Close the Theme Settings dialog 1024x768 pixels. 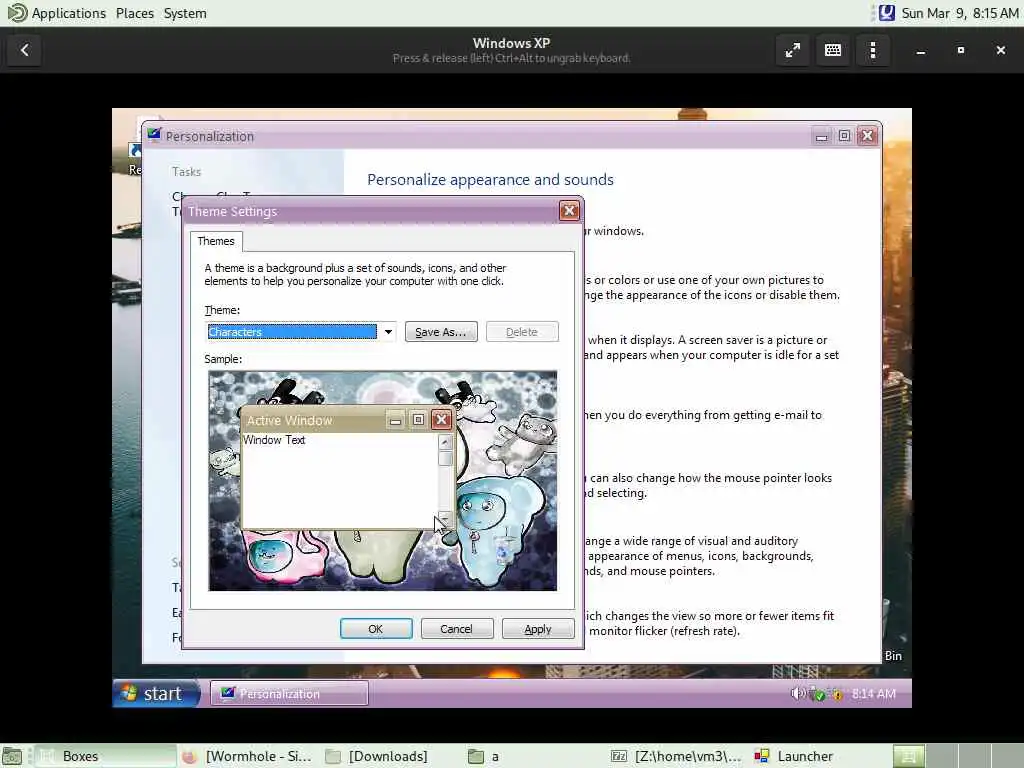569,211
